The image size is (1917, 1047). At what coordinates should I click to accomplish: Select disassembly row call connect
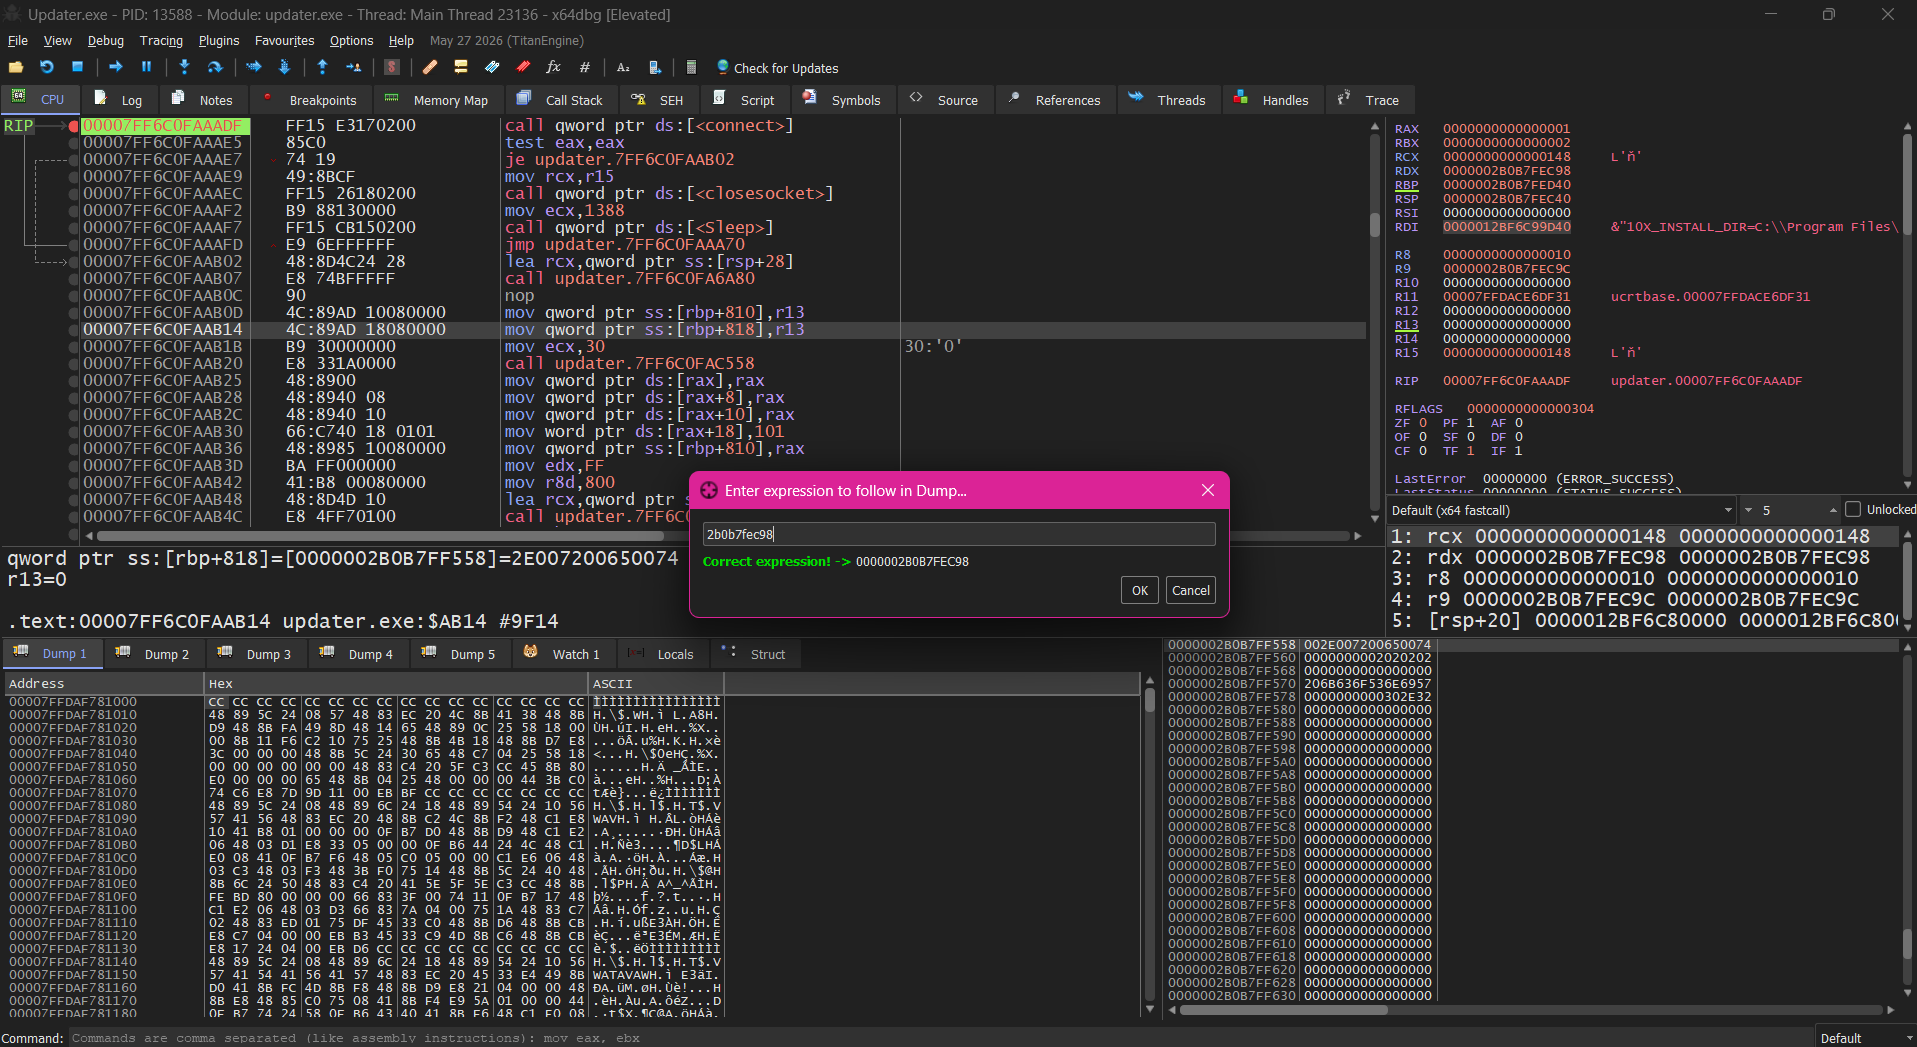coord(723,126)
